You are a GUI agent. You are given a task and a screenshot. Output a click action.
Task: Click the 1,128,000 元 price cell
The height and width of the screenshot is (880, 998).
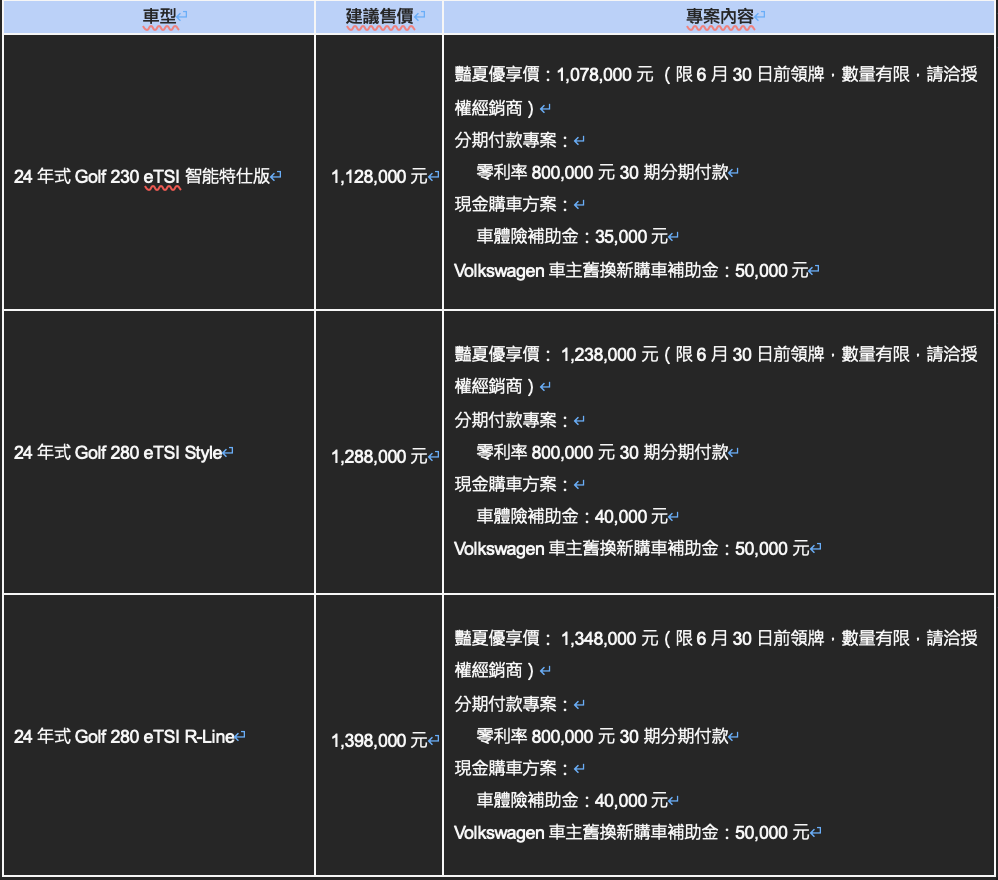pyautogui.click(x=379, y=177)
